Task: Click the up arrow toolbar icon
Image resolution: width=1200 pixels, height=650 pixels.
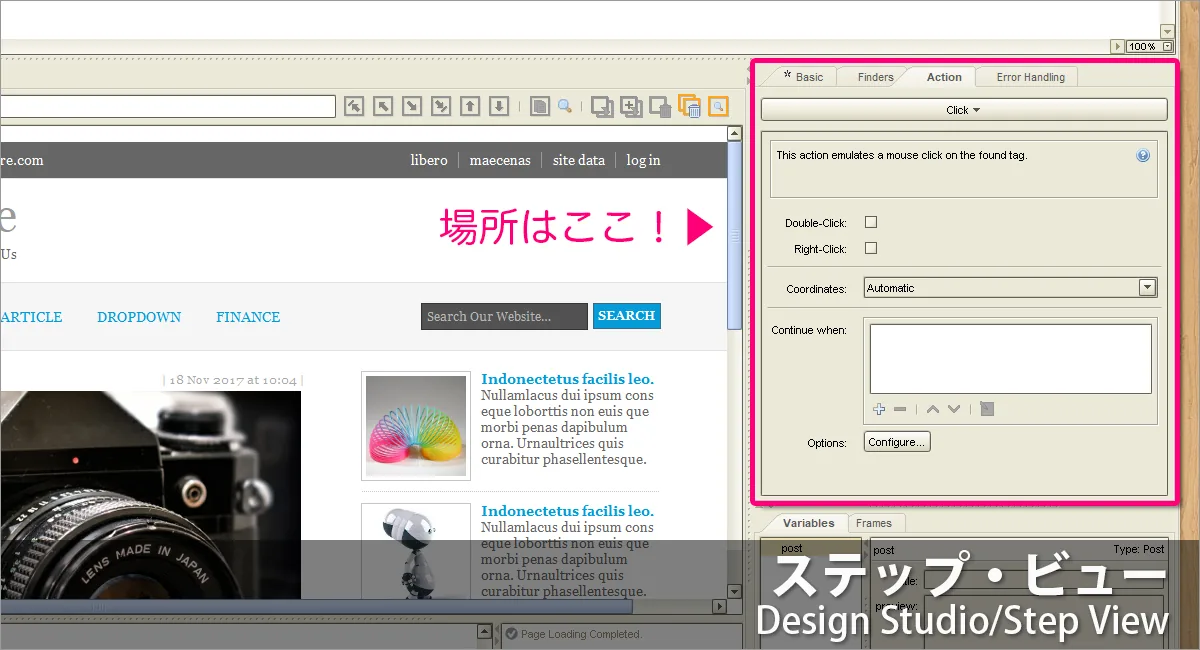Action: point(471,106)
